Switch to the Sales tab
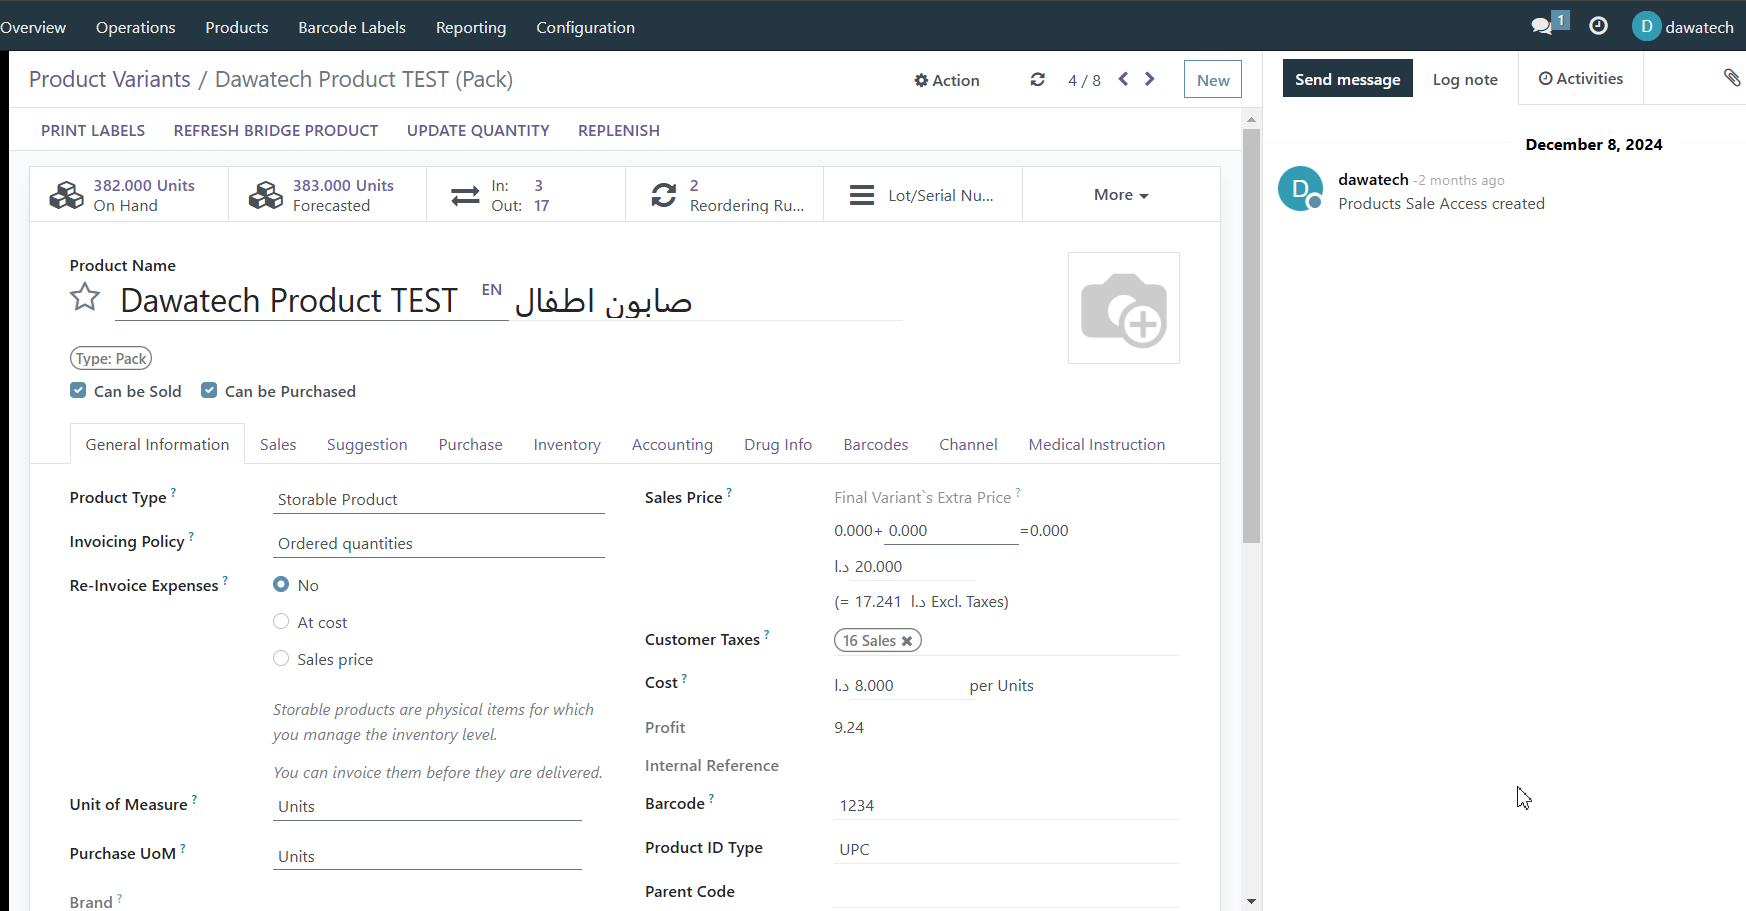 click(x=278, y=444)
